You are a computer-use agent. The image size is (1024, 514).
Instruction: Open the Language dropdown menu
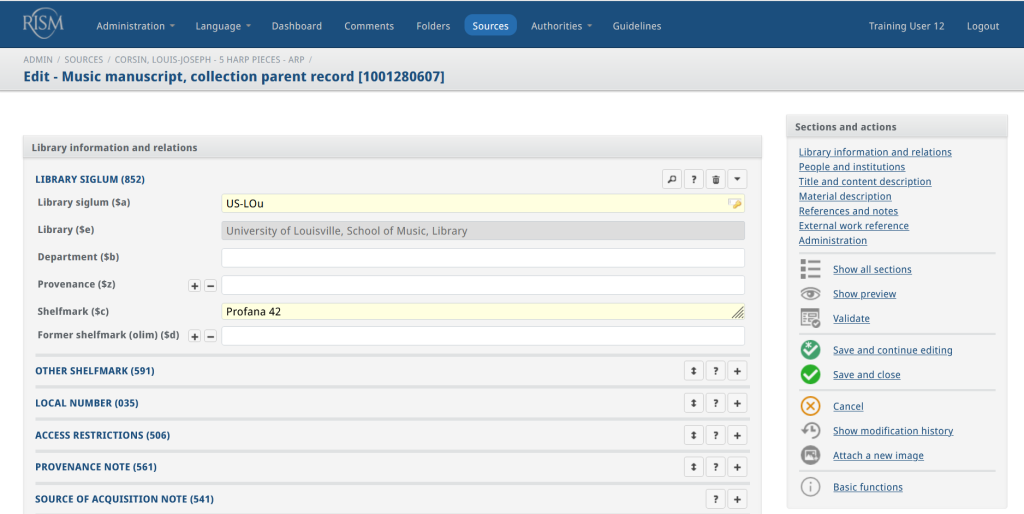tap(223, 26)
